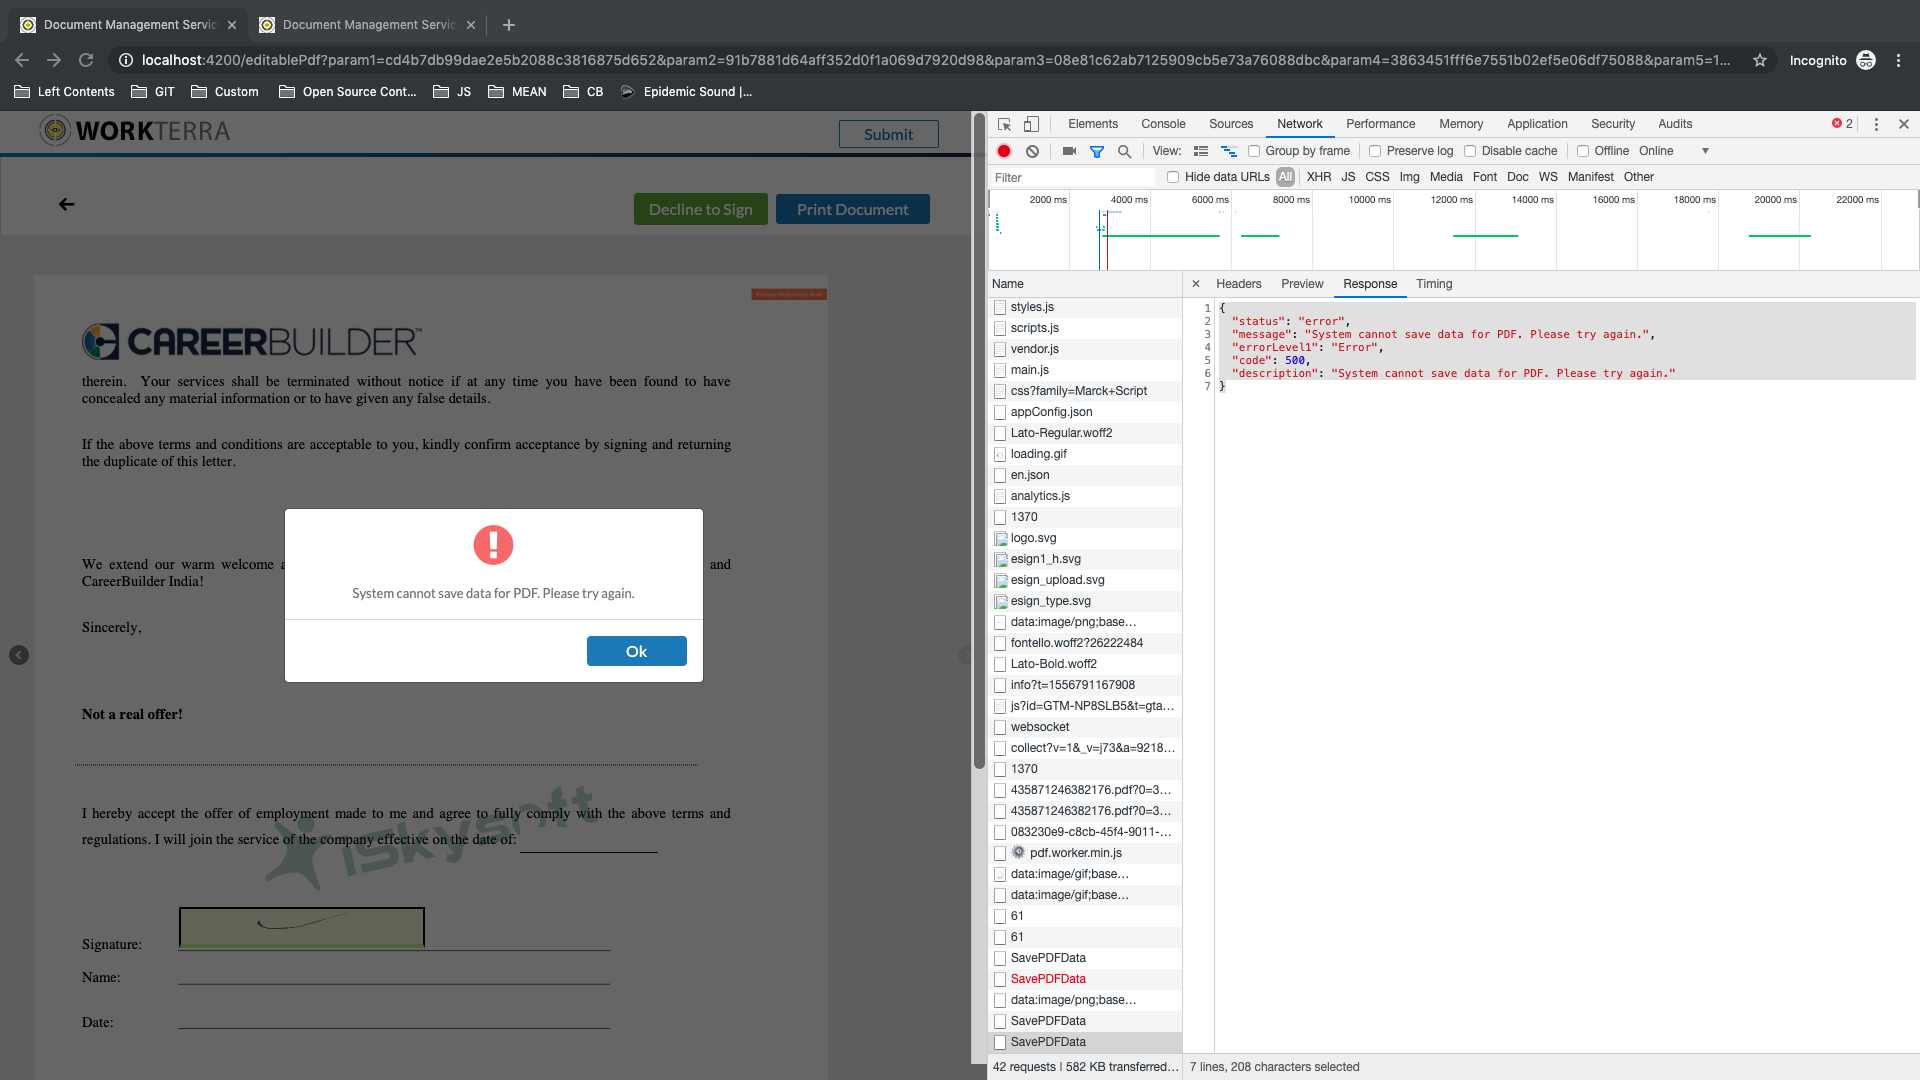Toggle capture screenshots camera icon
Viewport: 1920px width, 1080px height.
1069,151
